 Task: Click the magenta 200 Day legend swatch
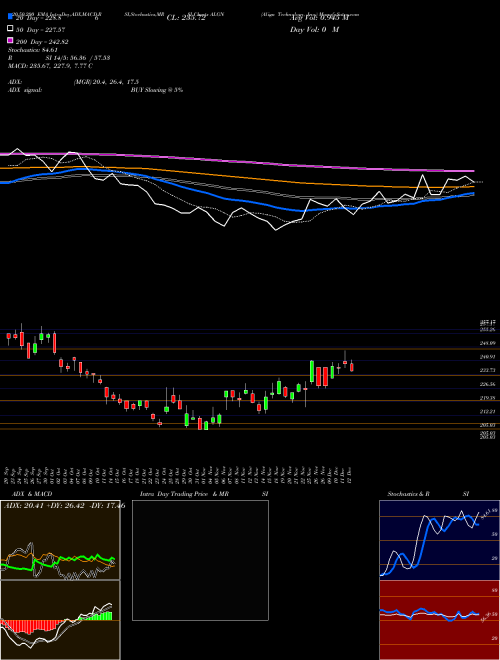click(x=10, y=41)
